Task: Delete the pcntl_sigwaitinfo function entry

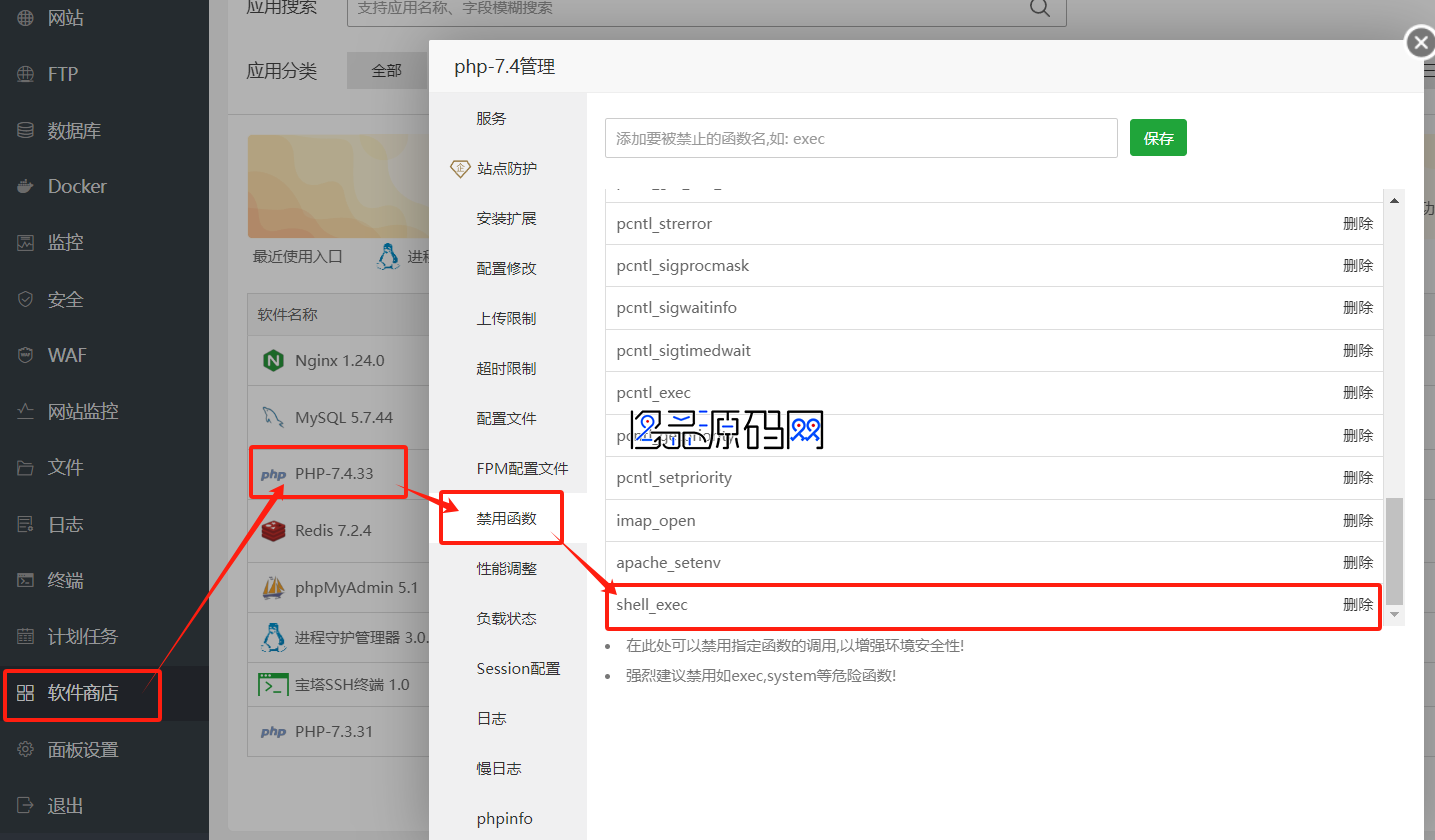Action: (1358, 308)
